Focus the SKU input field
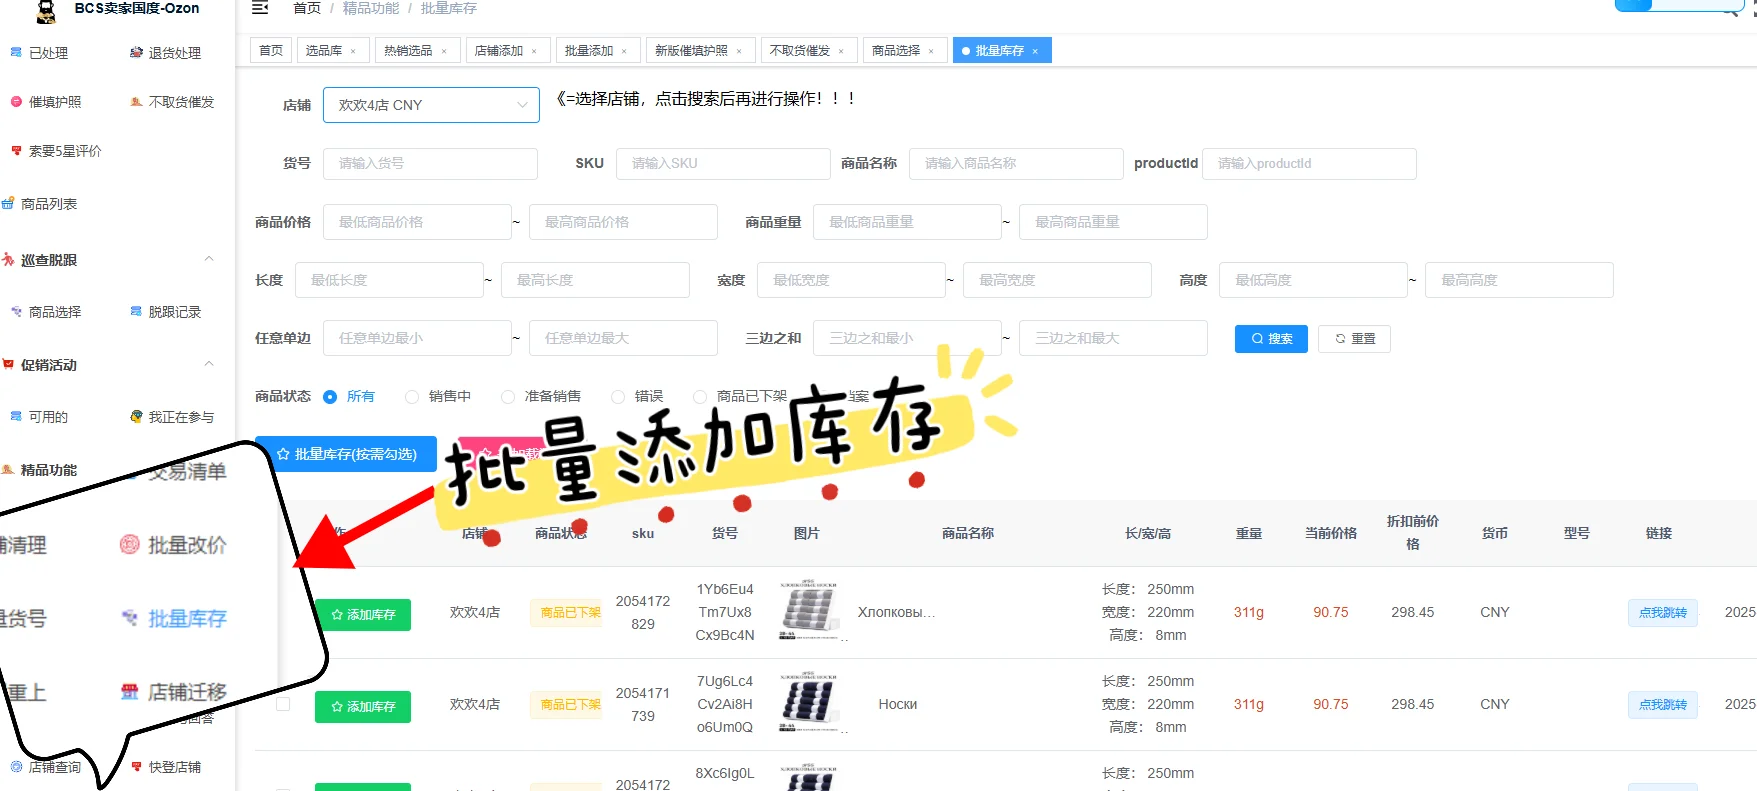The height and width of the screenshot is (791, 1757). 723,164
